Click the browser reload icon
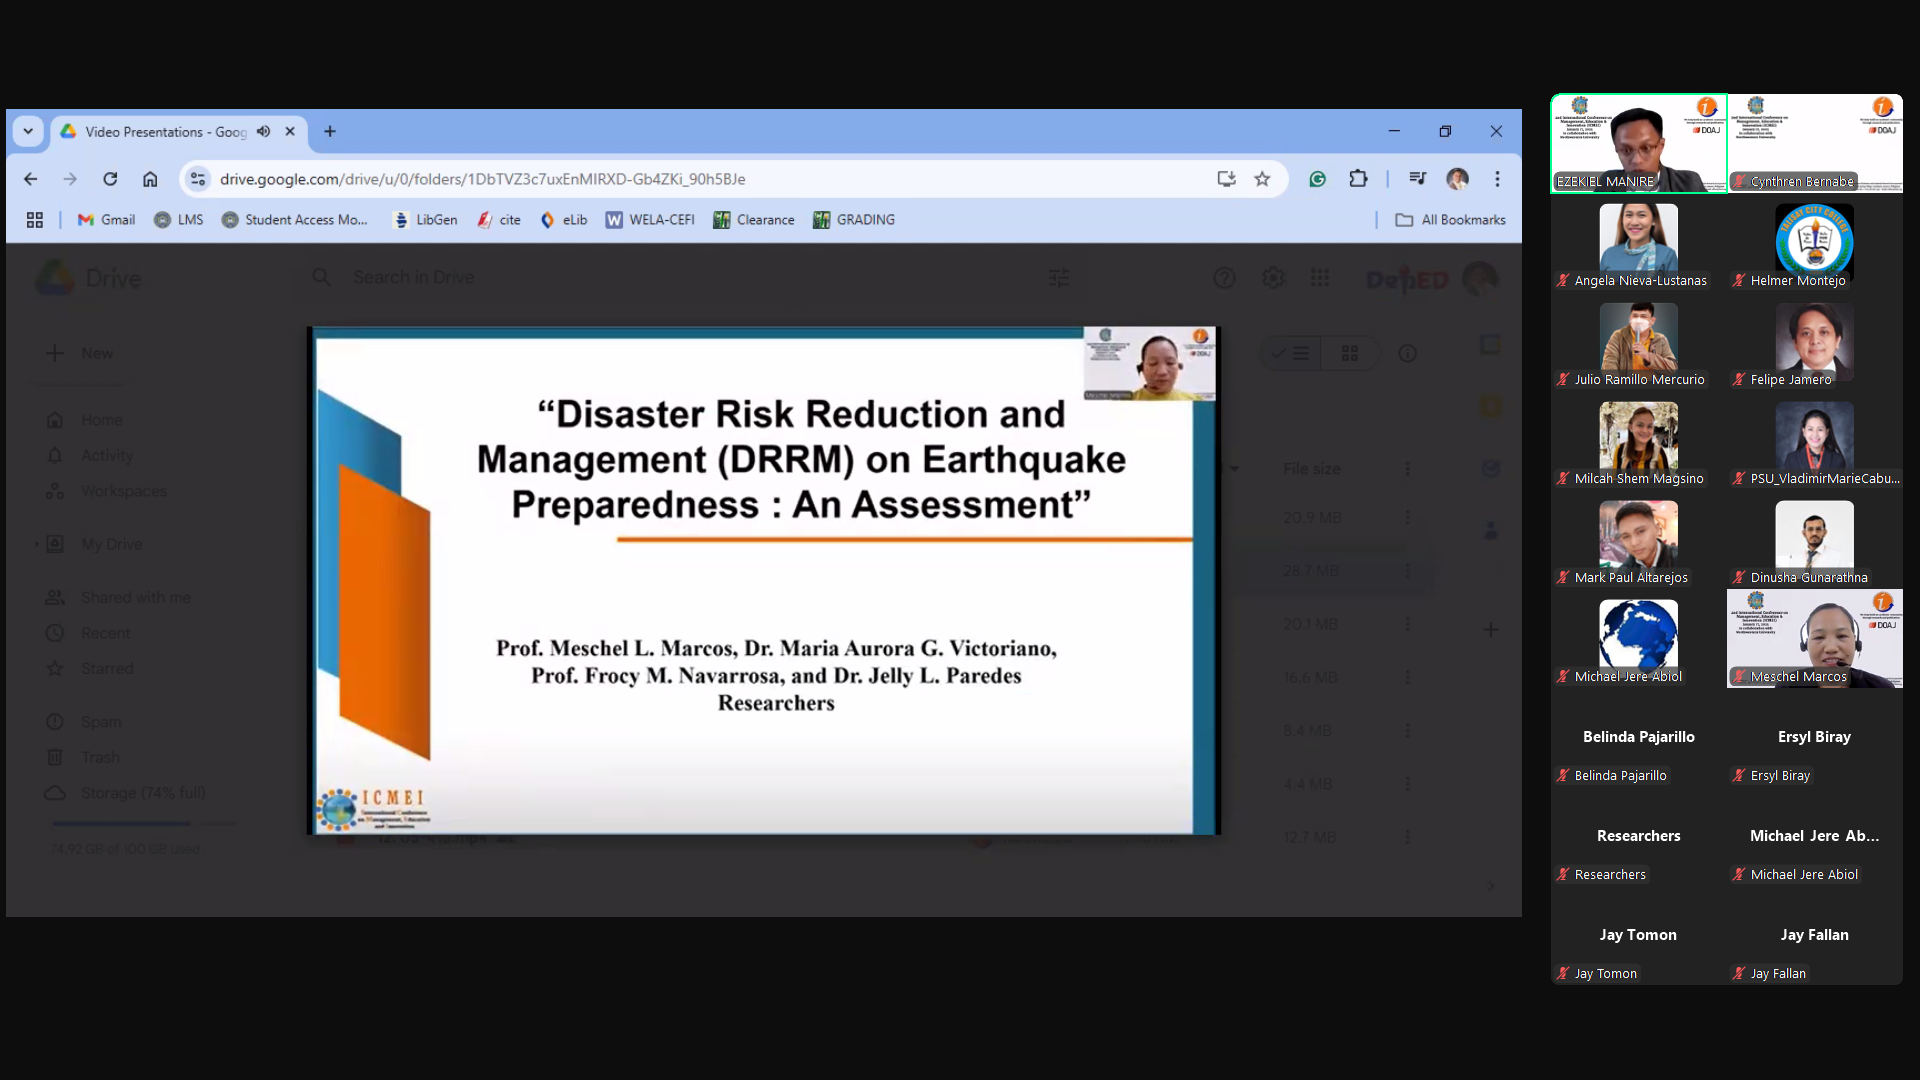The width and height of the screenshot is (1920, 1080). pos(110,179)
